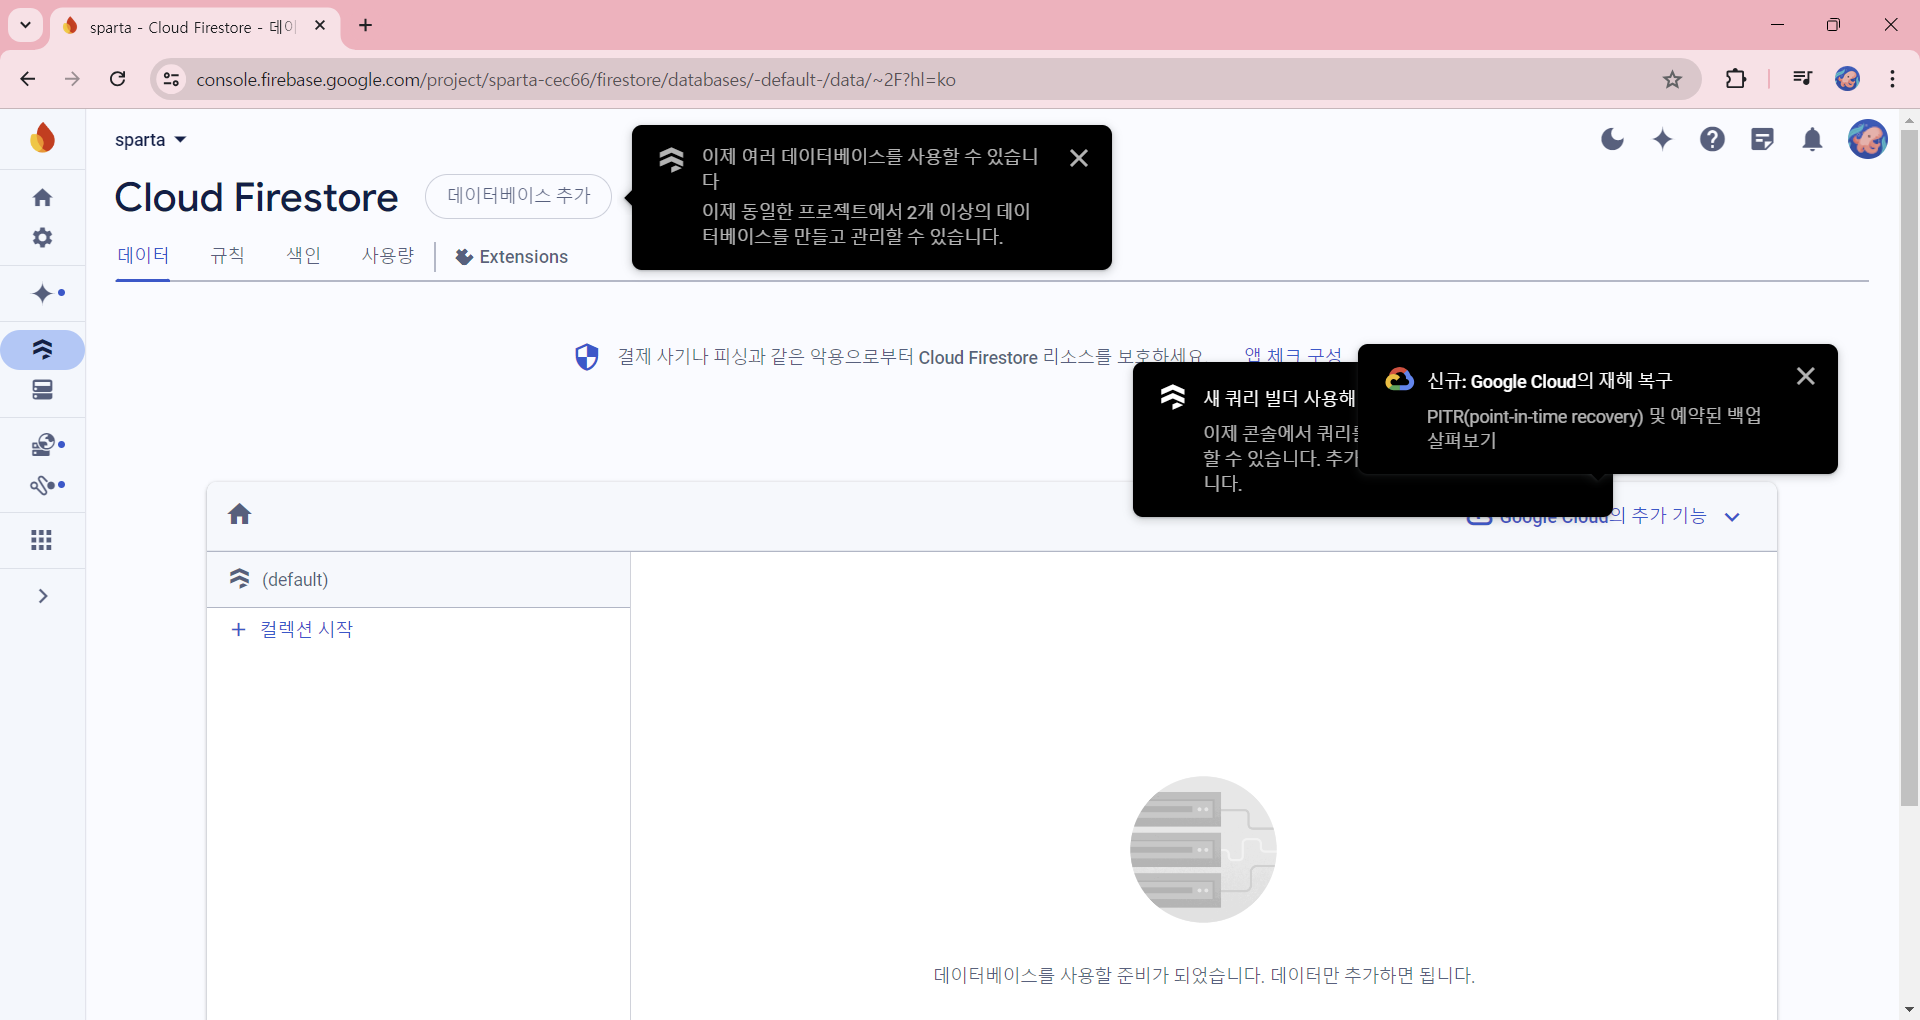
Task: Open the account avatar in Firebase header
Action: (x=1867, y=139)
